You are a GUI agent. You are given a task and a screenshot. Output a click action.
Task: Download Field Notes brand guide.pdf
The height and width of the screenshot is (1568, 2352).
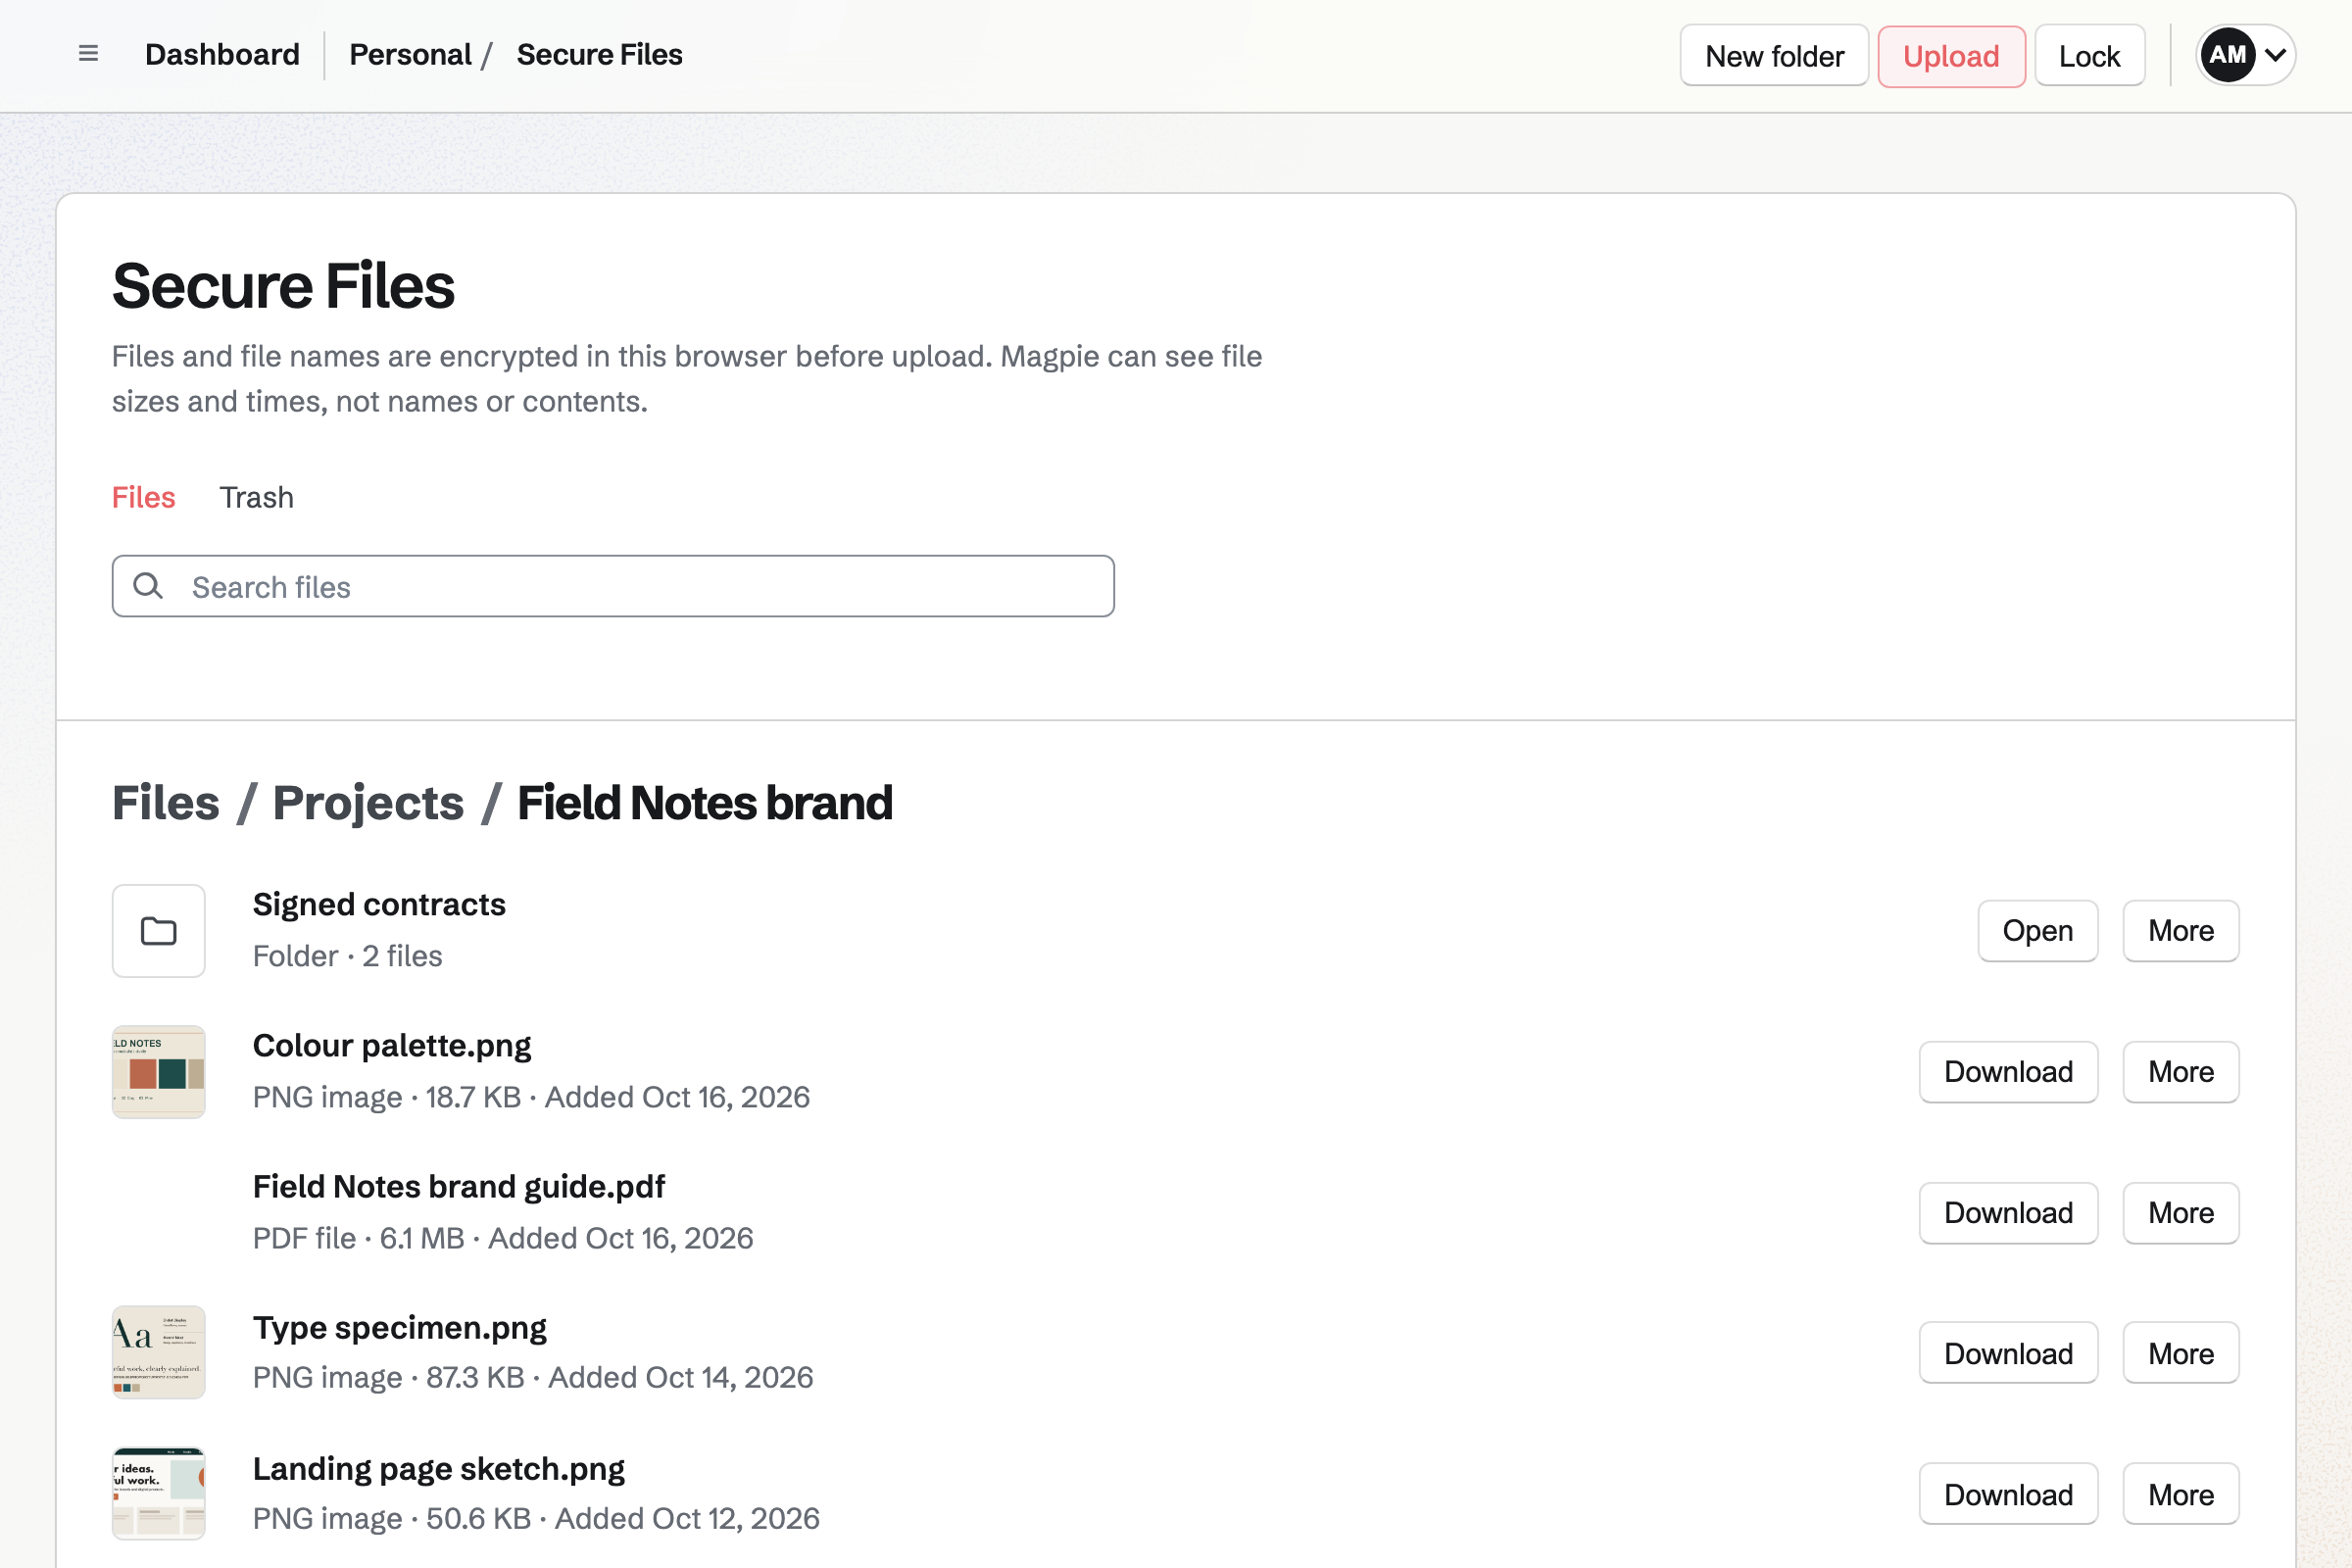2008,1213
